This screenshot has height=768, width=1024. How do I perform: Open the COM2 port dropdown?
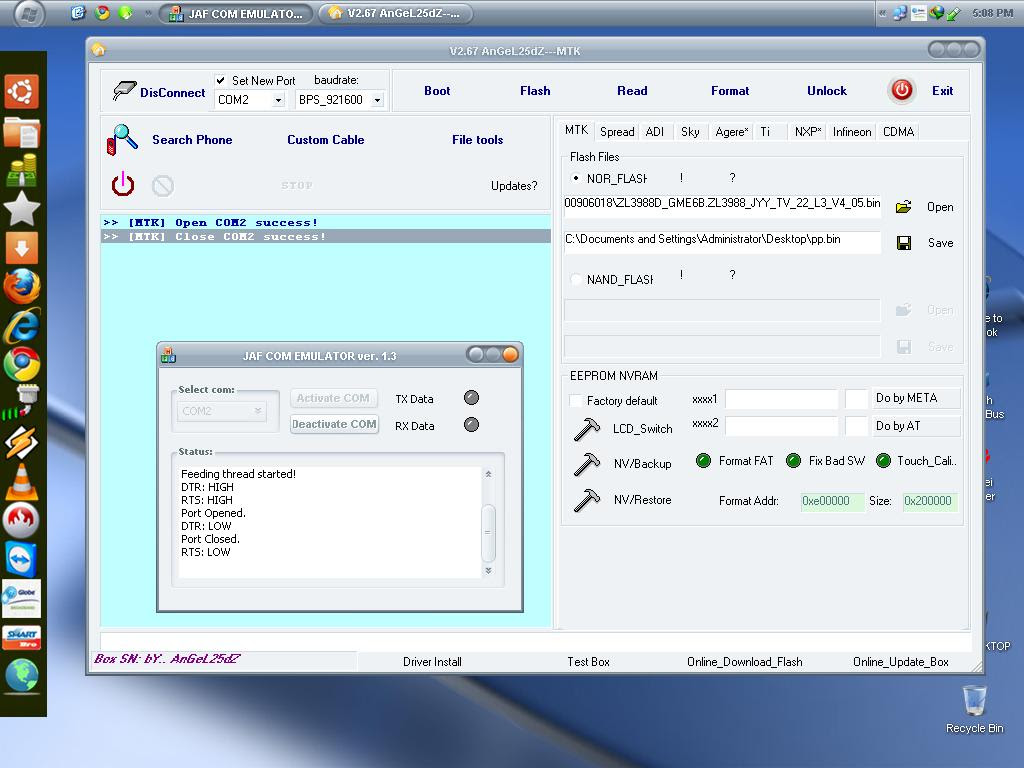point(278,100)
